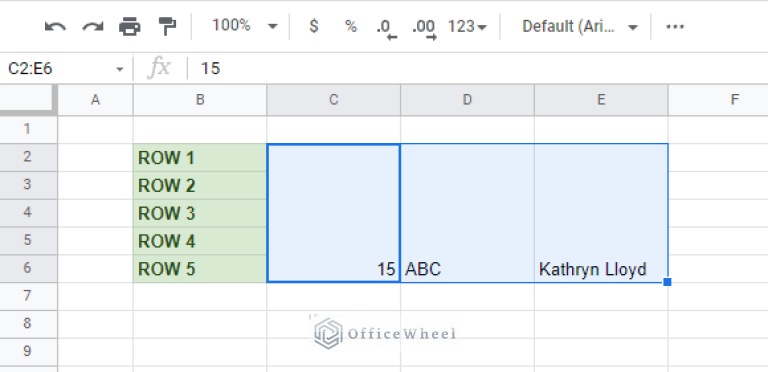Open the 100% zoom dropdown

(244, 26)
